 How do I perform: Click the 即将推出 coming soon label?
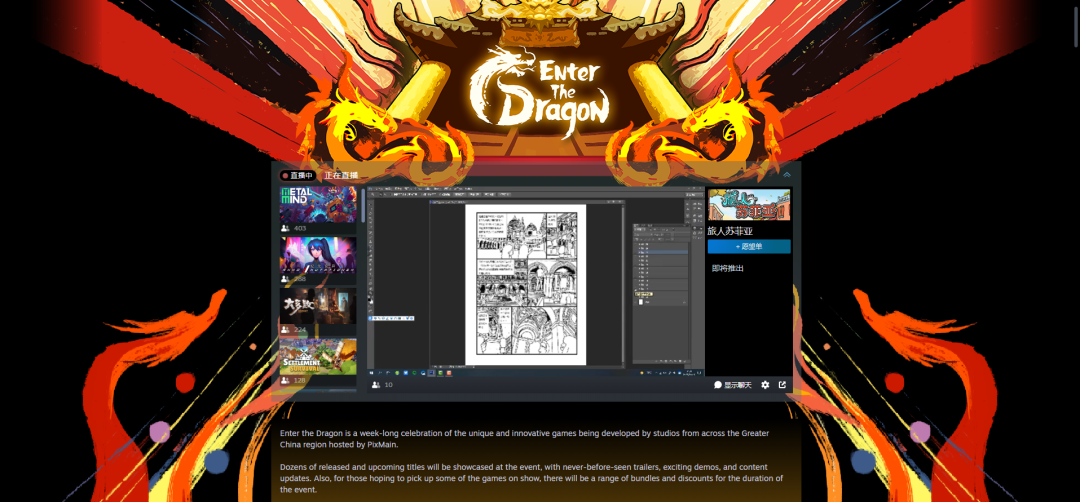727,269
